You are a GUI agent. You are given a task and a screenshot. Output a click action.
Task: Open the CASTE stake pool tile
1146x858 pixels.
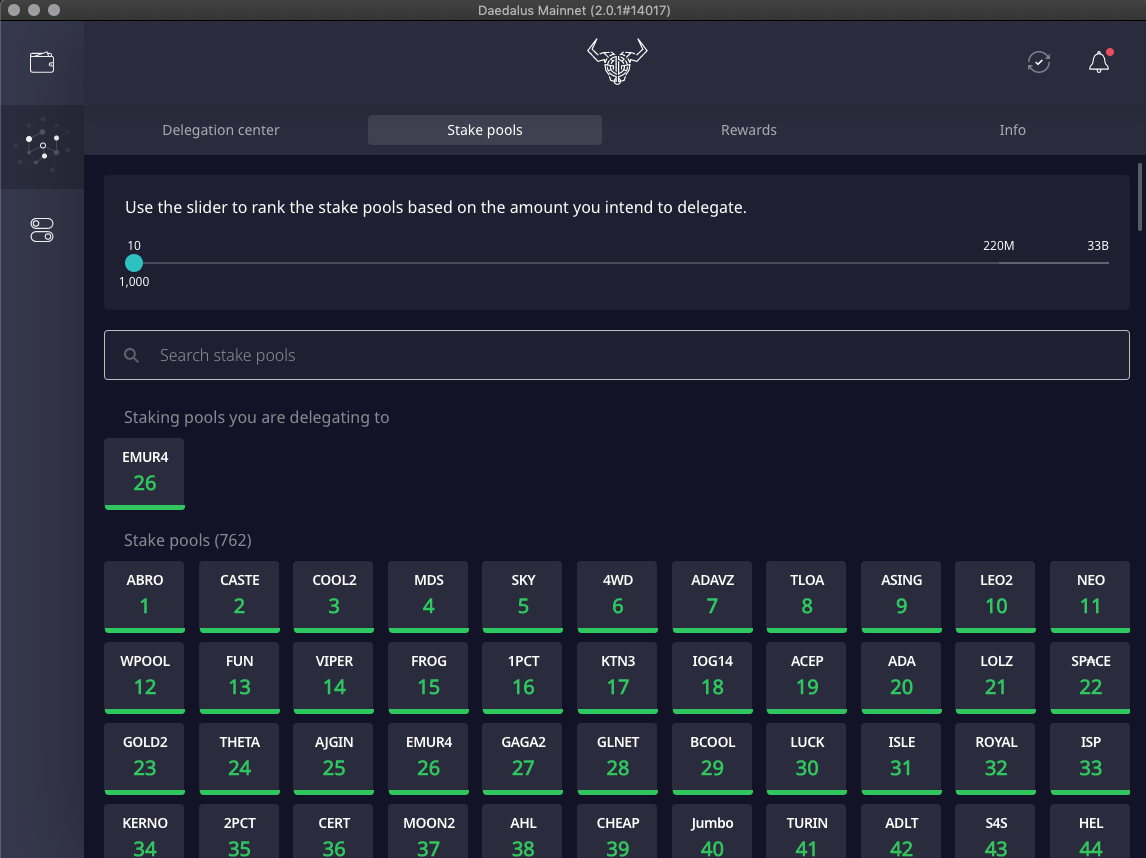(239, 596)
